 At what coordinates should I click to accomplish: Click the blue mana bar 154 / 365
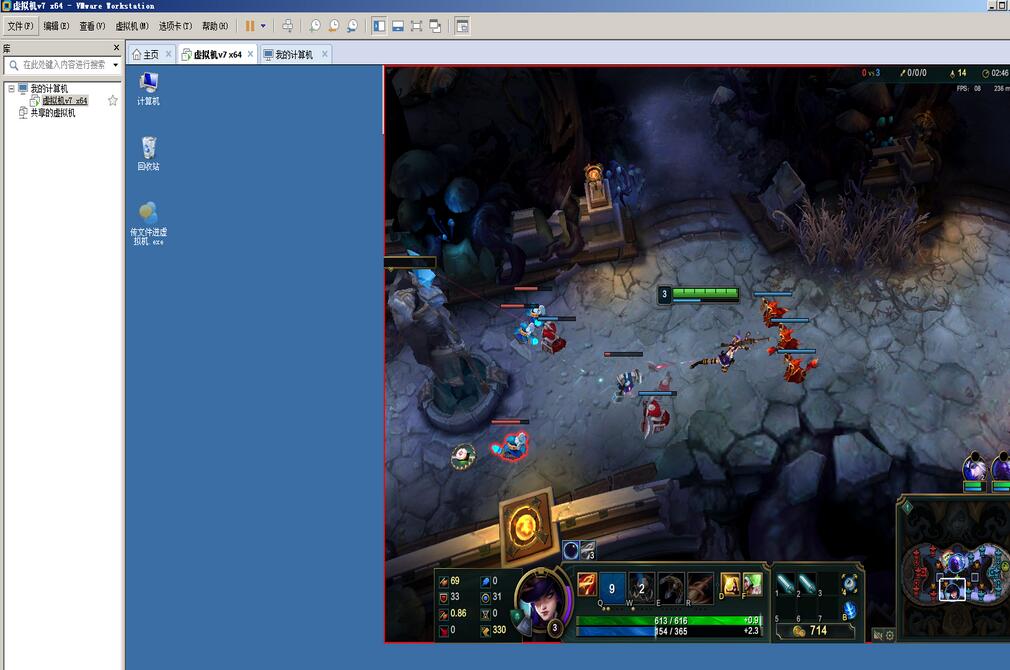coord(669,631)
